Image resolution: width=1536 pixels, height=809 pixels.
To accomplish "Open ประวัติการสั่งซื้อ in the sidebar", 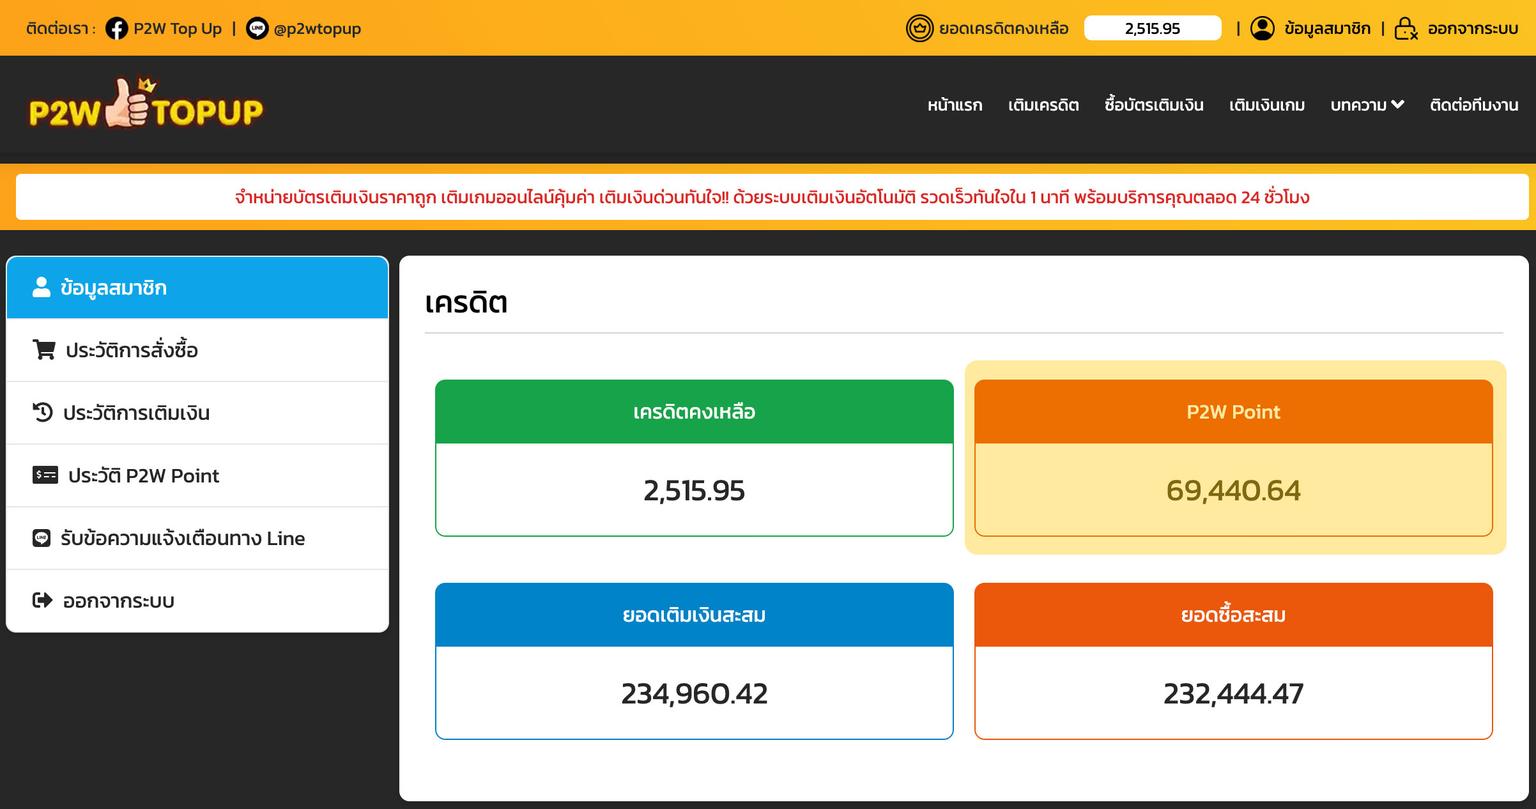I will click(x=197, y=350).
